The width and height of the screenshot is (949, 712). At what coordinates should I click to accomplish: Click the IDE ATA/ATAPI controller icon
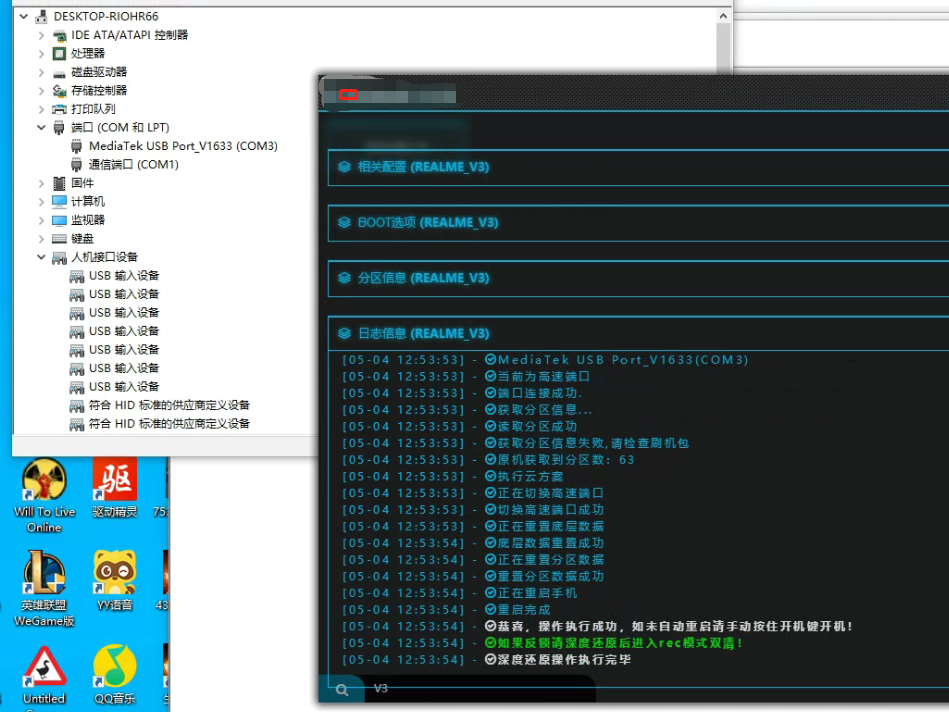[59, 36]
